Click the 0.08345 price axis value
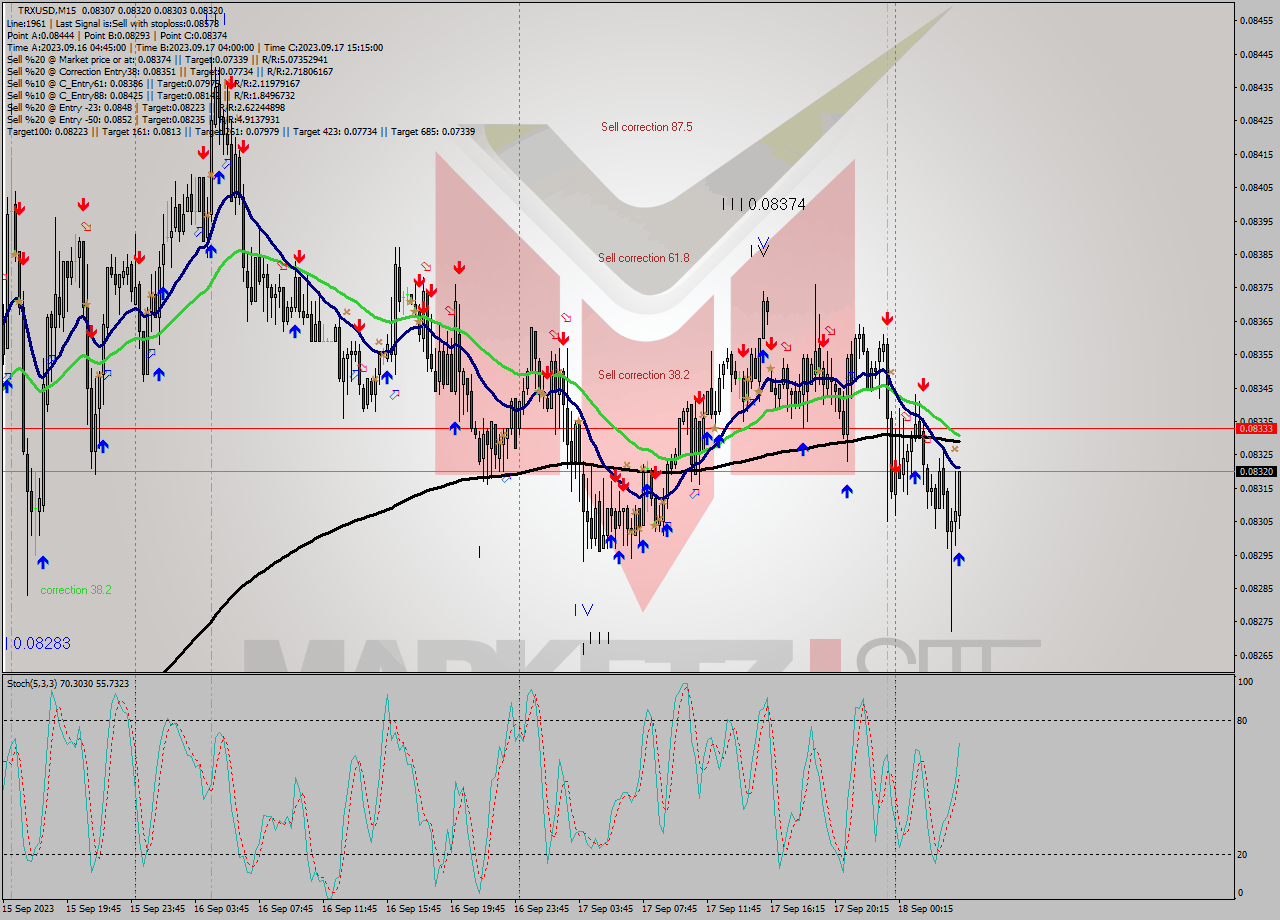The width and height of the screenshot is (1280, 920). coord(1256,388)
